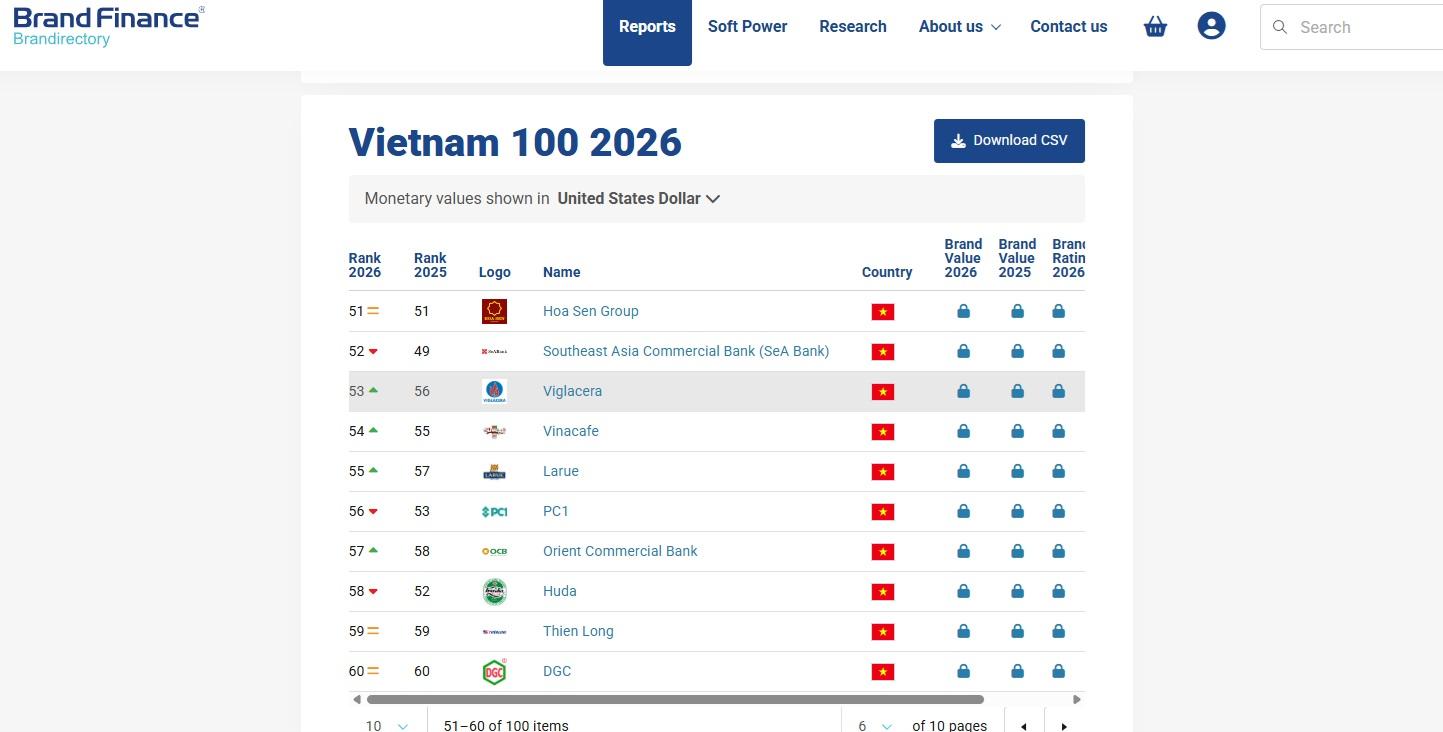Open the United States Dollar currency dropdown
Viewport: 1443px width, 732px height.
coord(639,198)
